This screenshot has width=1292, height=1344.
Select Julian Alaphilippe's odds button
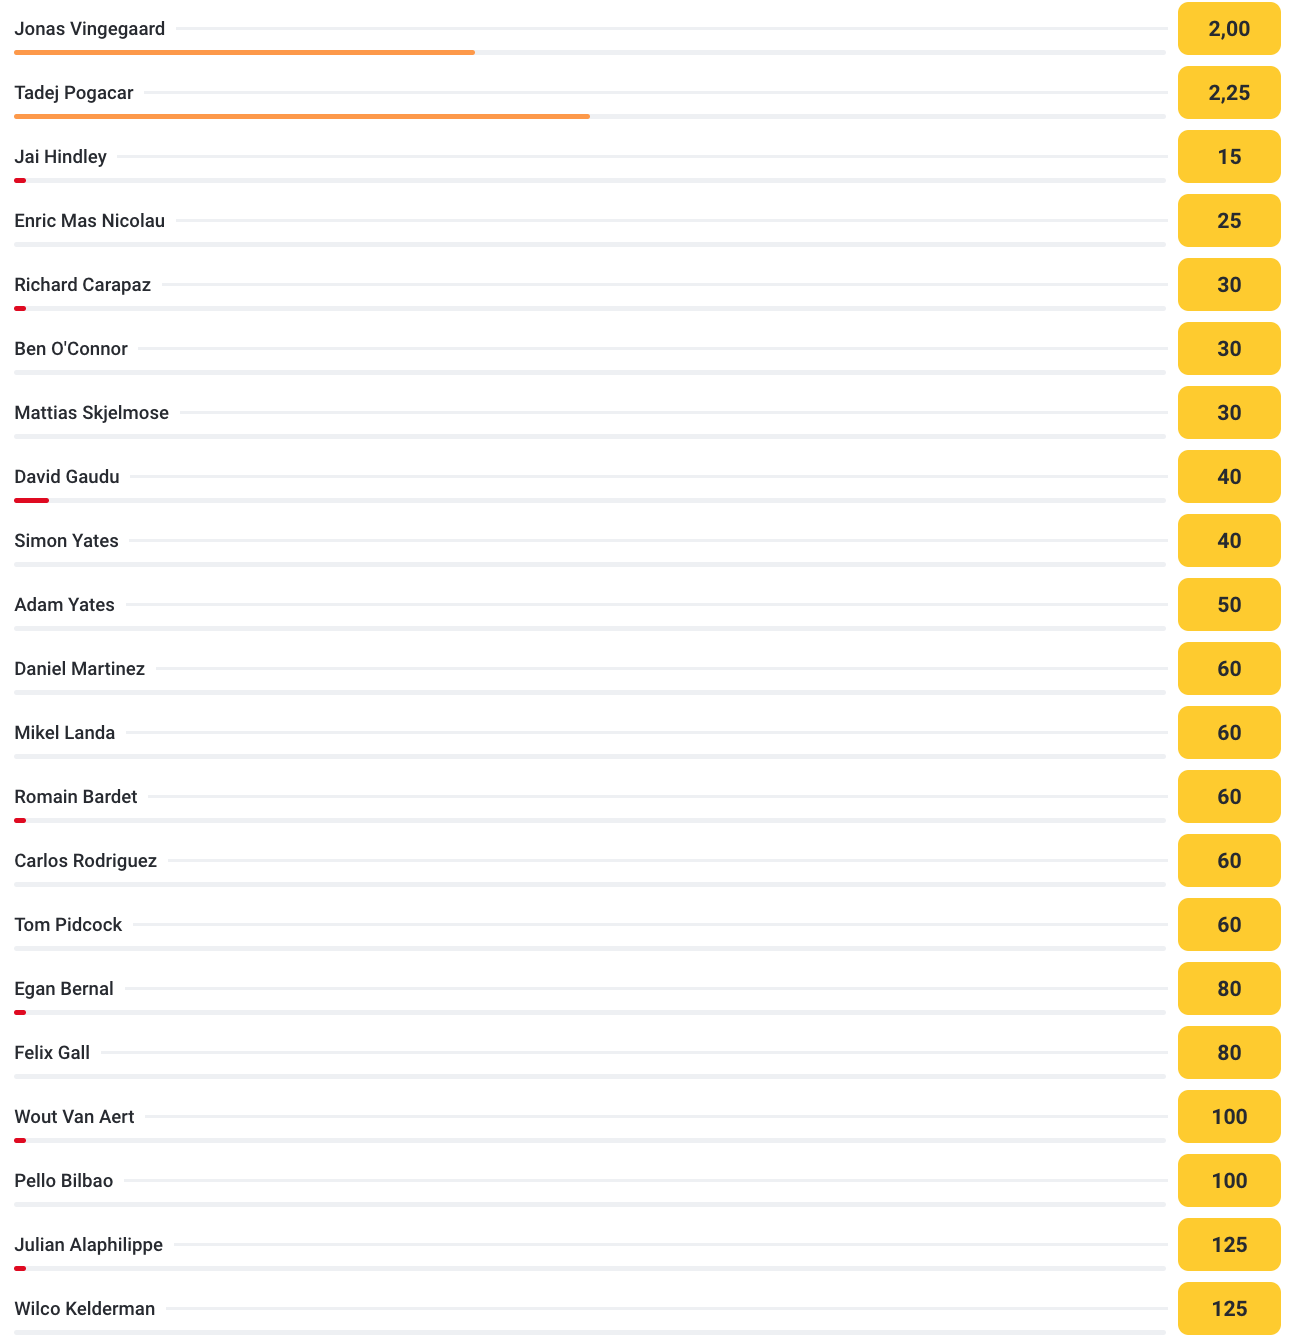1229,1245
